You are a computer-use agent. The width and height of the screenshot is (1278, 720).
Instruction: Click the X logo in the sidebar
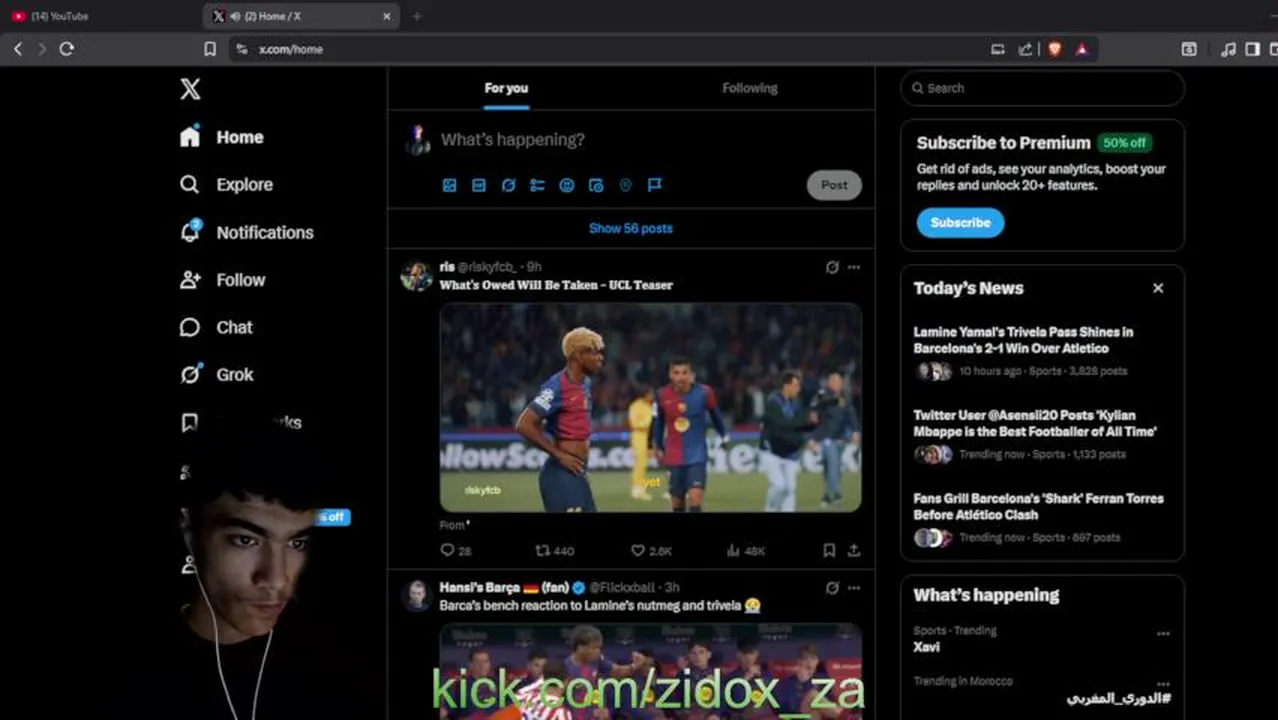[x=190, y=88]
